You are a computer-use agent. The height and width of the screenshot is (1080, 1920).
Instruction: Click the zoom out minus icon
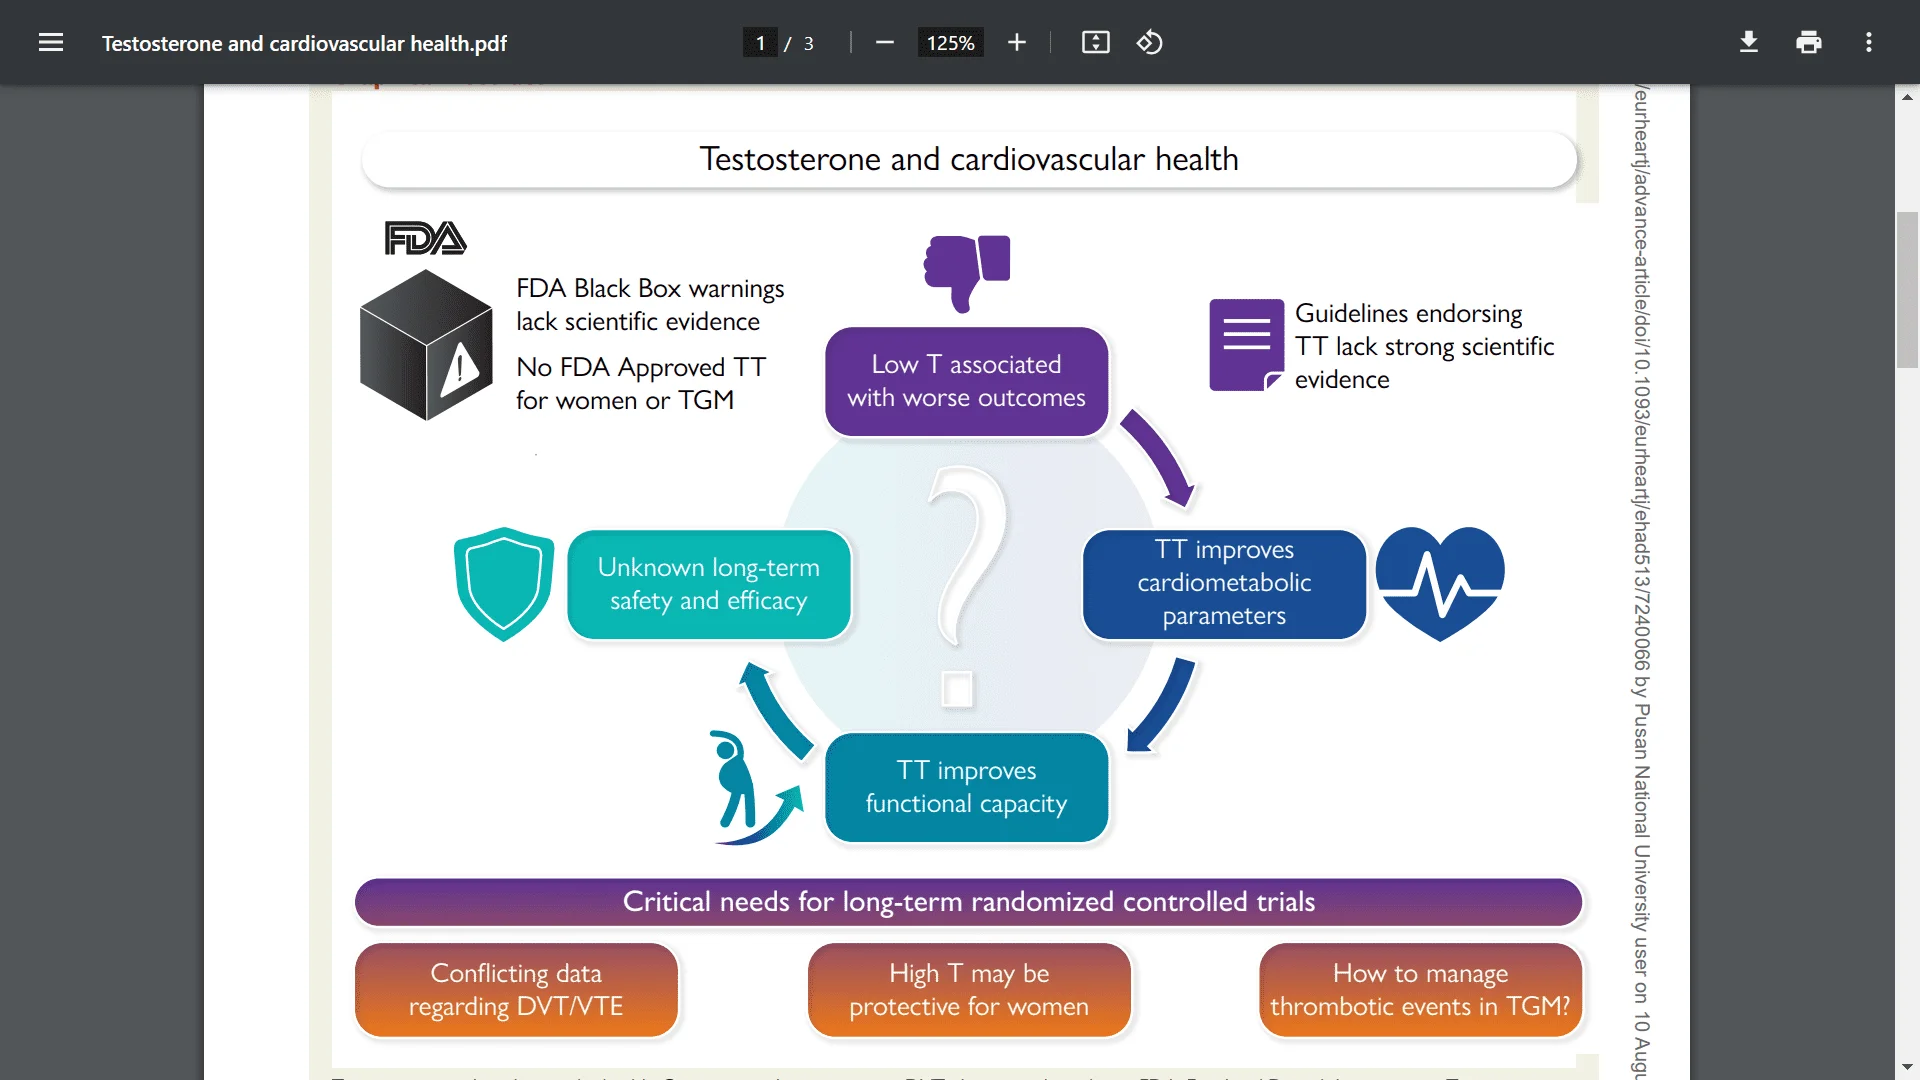pos(886,44)
